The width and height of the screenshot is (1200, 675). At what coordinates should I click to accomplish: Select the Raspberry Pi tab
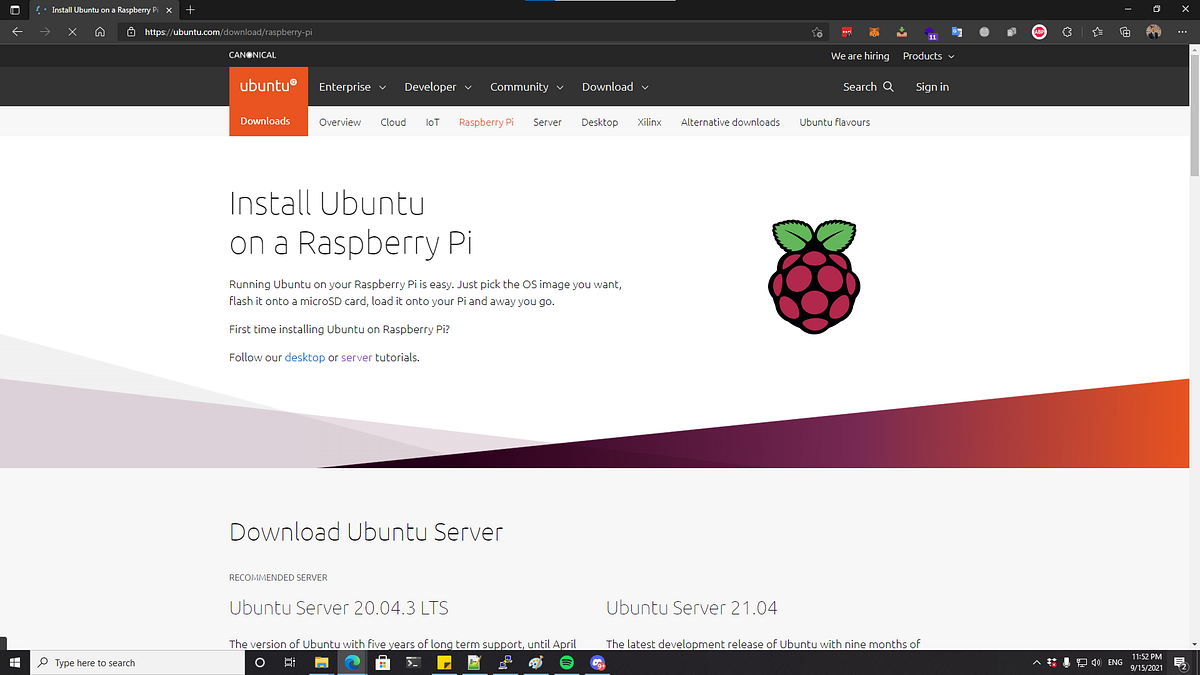click(x=486, y=122)
